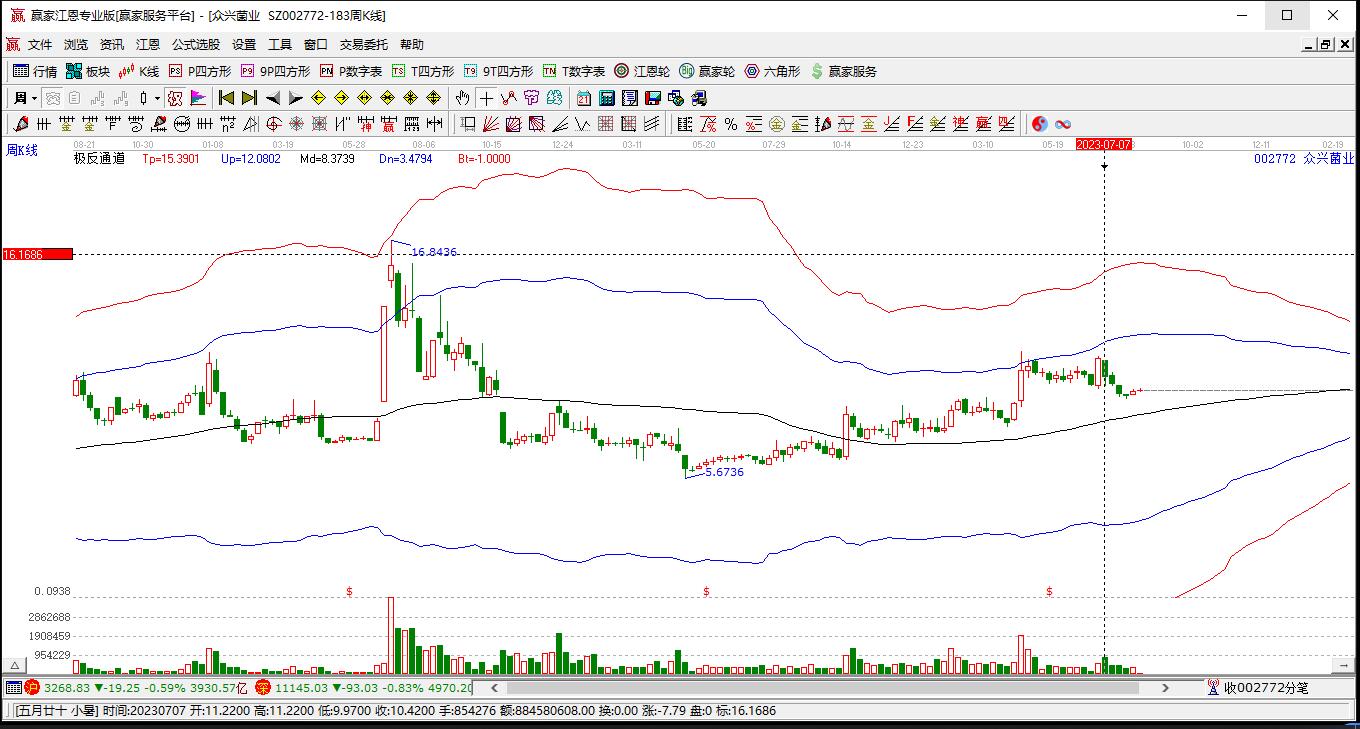Viewport: 1360px width, 729px height.
Task: Step chart backward with left black arrow
Action: point(273,98)
